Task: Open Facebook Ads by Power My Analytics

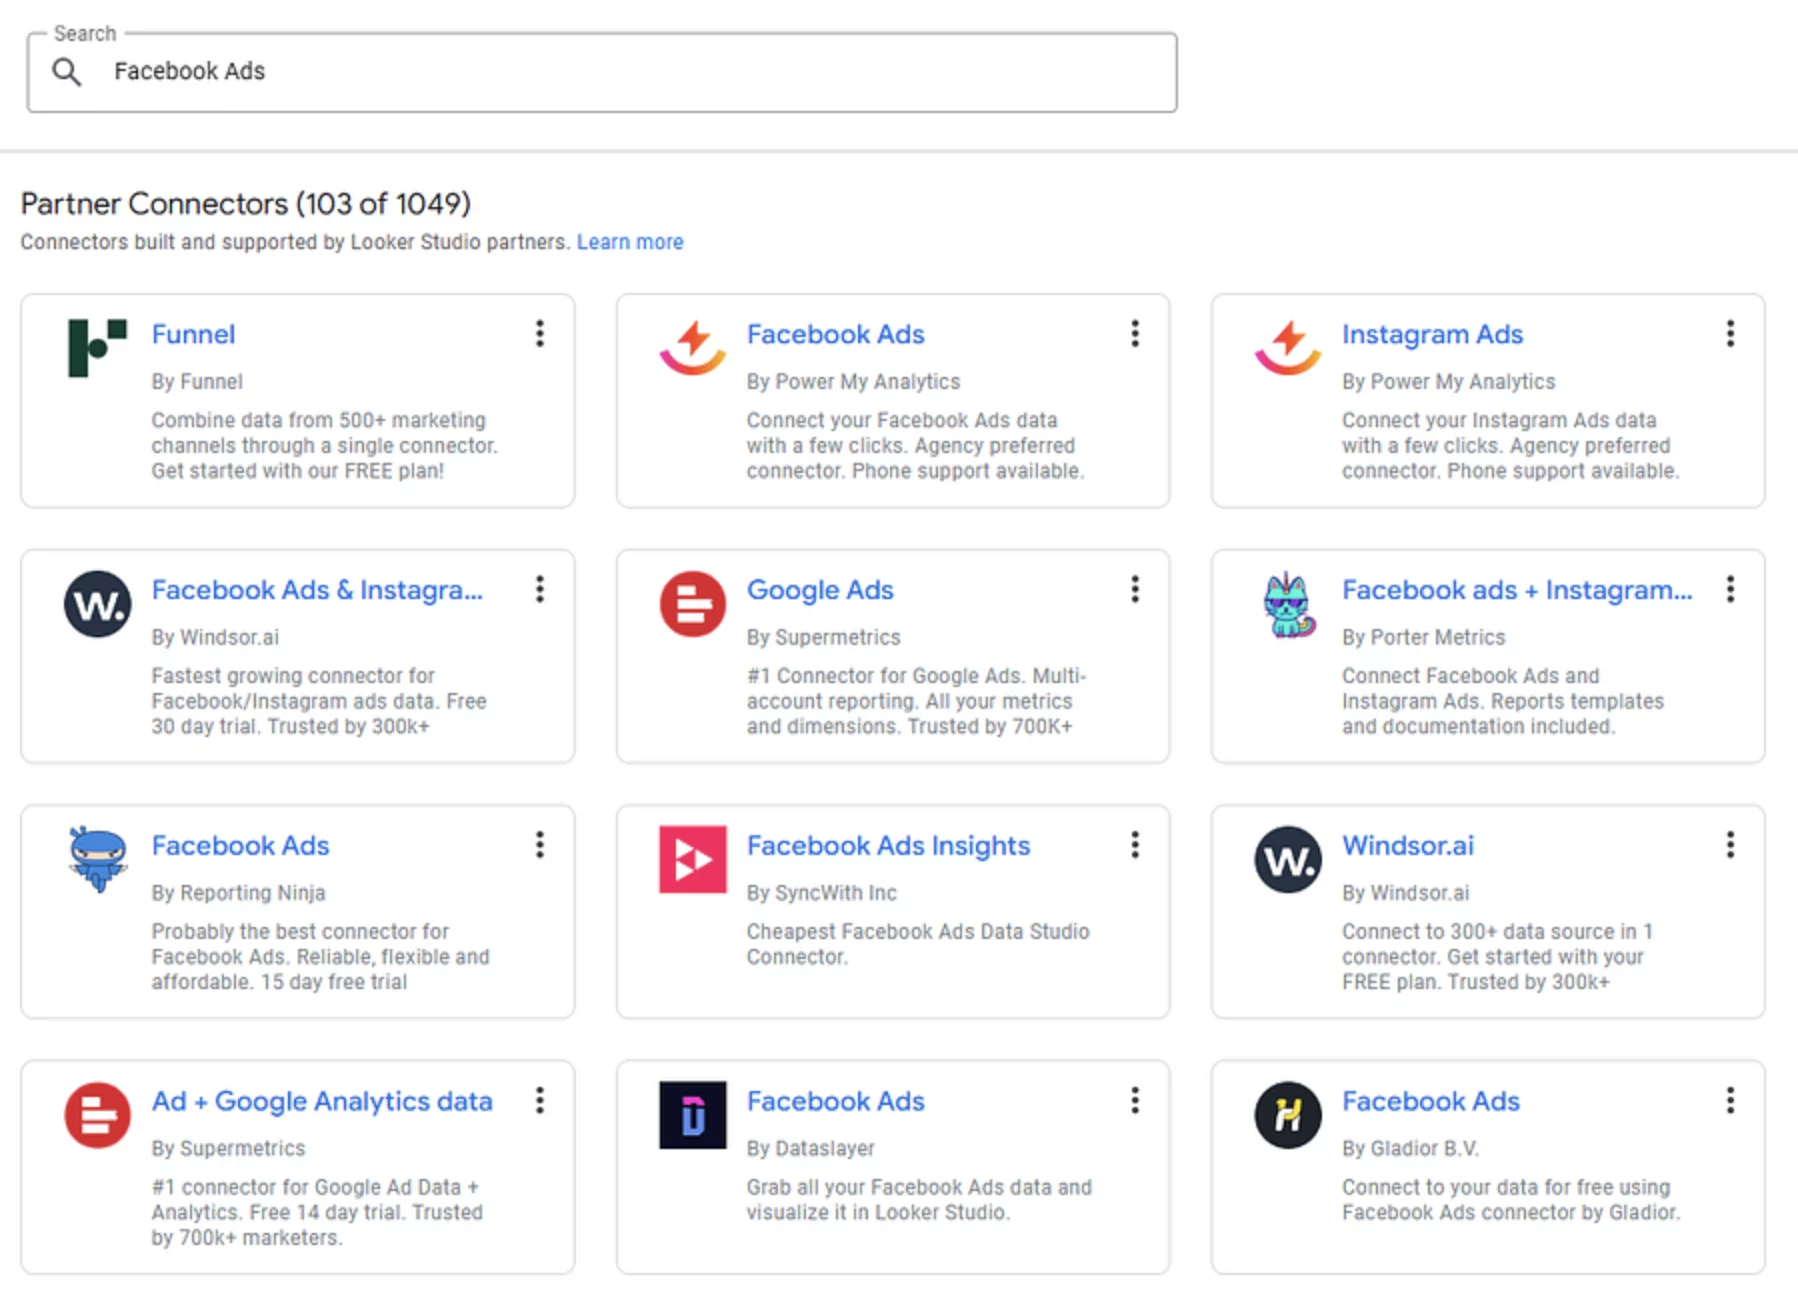Action: point(835,334)
